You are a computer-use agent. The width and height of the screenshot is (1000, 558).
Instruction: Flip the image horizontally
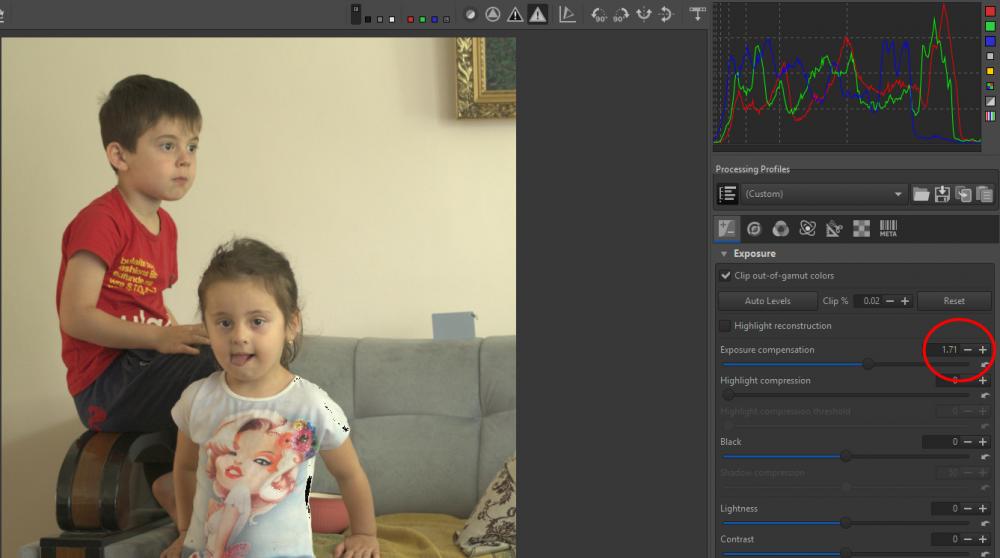(643, 14)
